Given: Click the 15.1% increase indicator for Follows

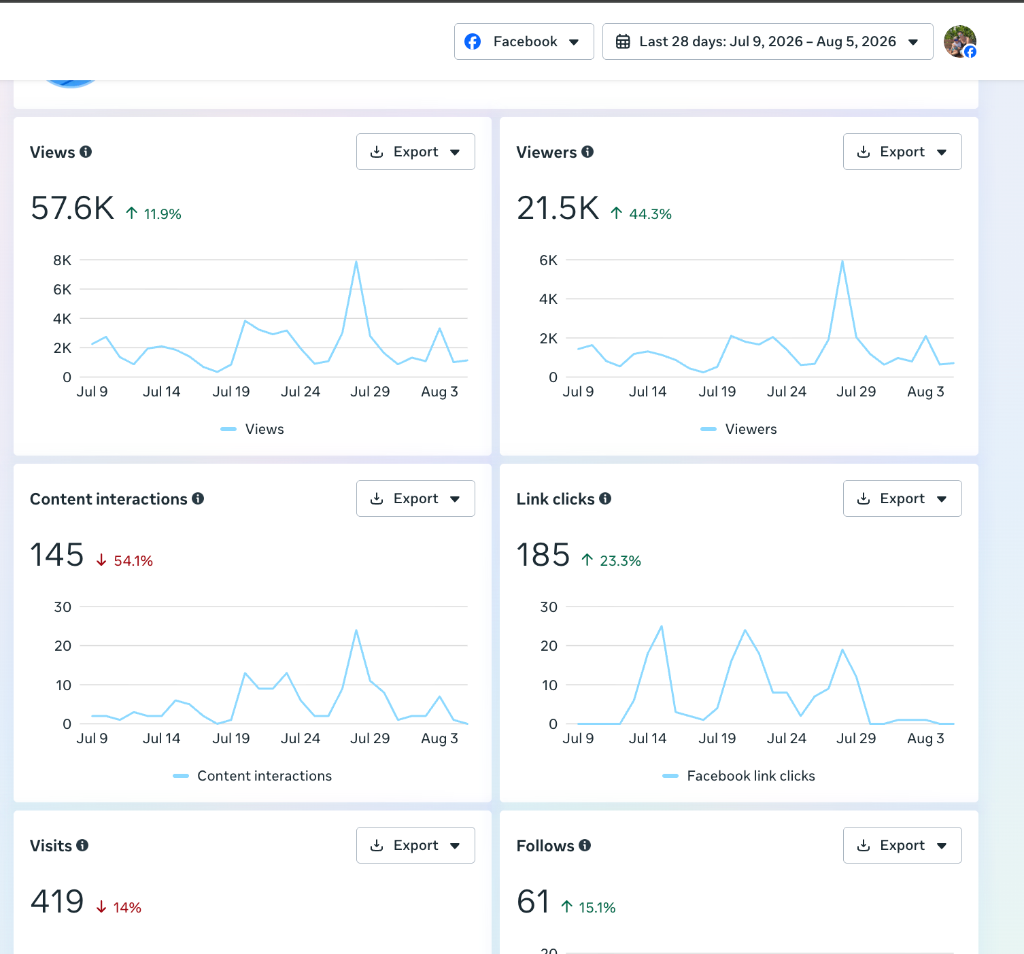Looking at the screenshot, I should point(588,908).
